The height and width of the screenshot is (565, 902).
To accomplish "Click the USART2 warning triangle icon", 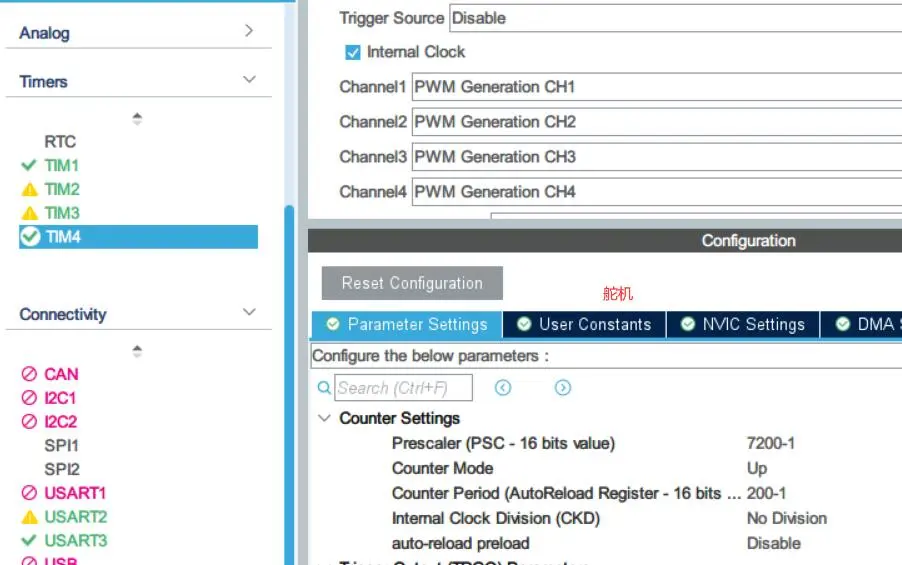I will (29, 517).
